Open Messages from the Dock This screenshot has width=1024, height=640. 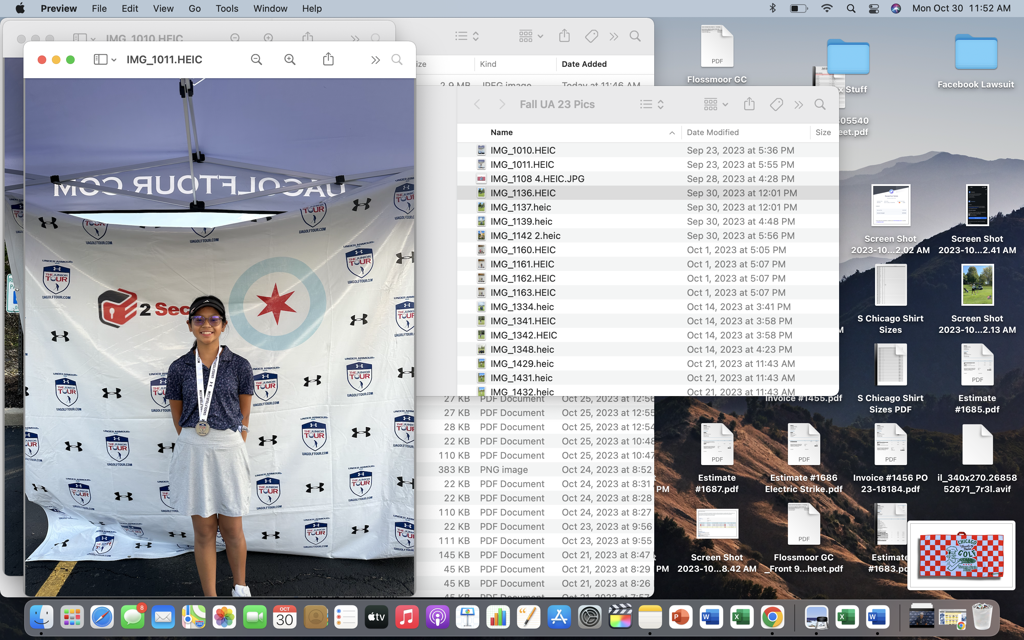133,617
